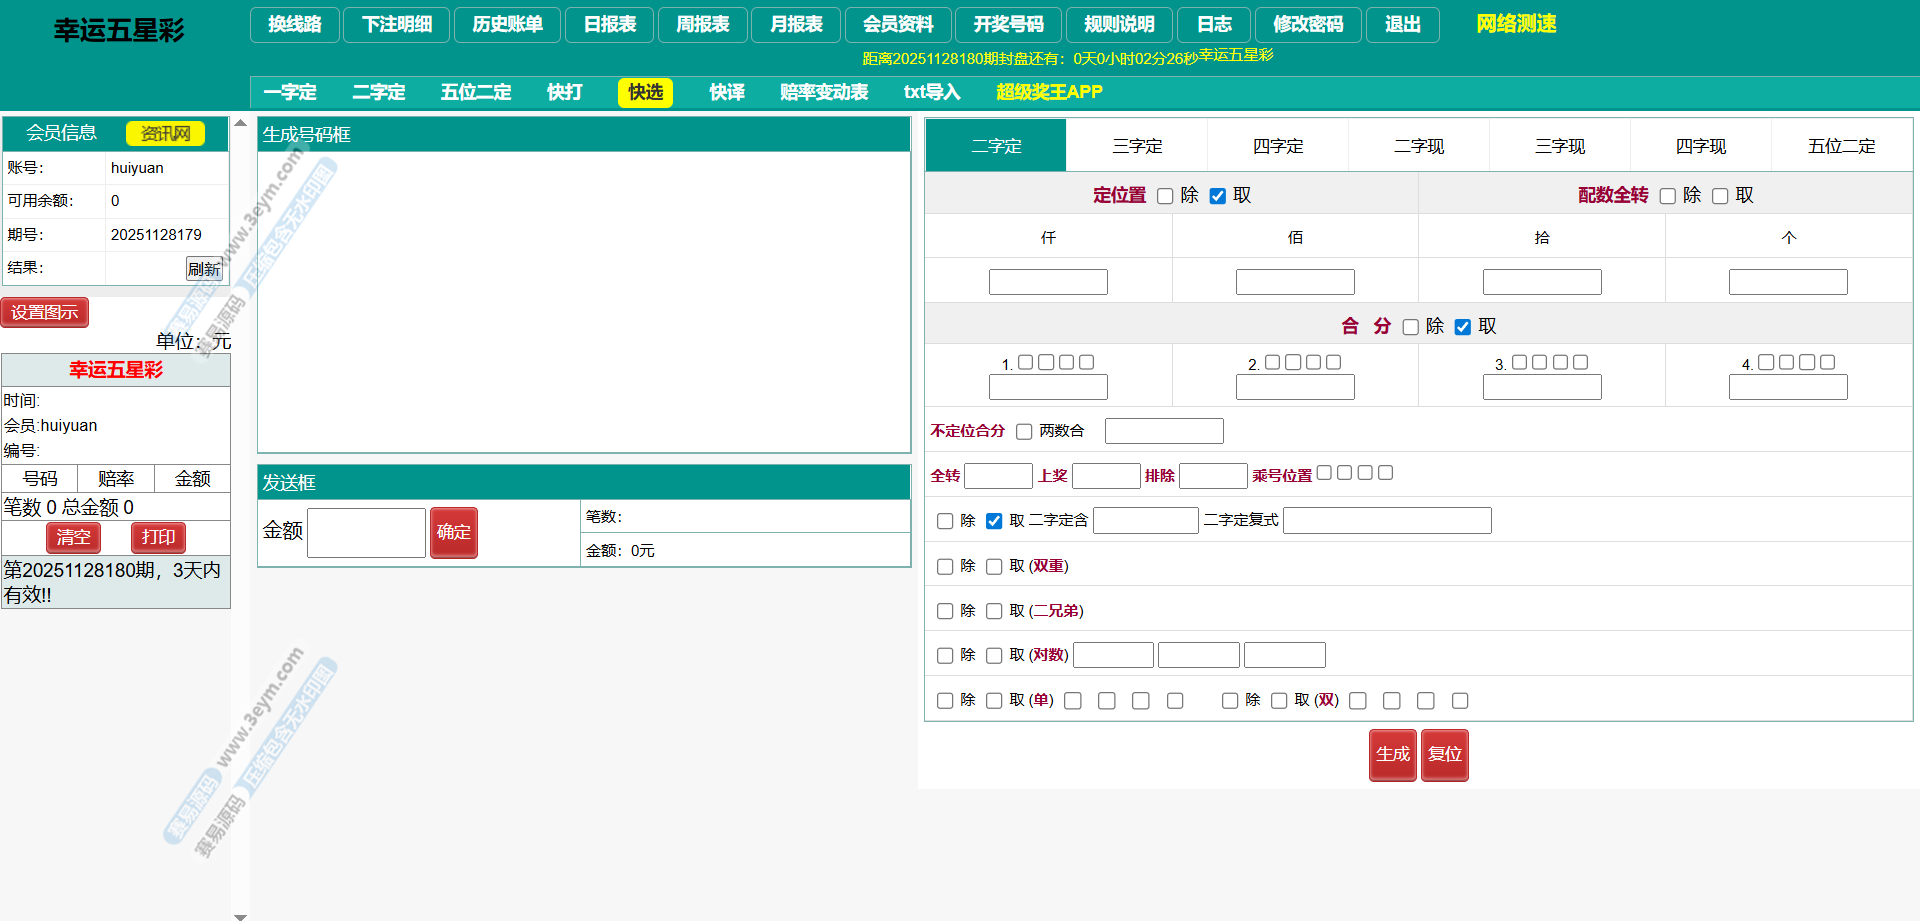Select the 五位二定 tab on right panel
The width and height of the screenshot is (1920, 921).
point(1841,146)
